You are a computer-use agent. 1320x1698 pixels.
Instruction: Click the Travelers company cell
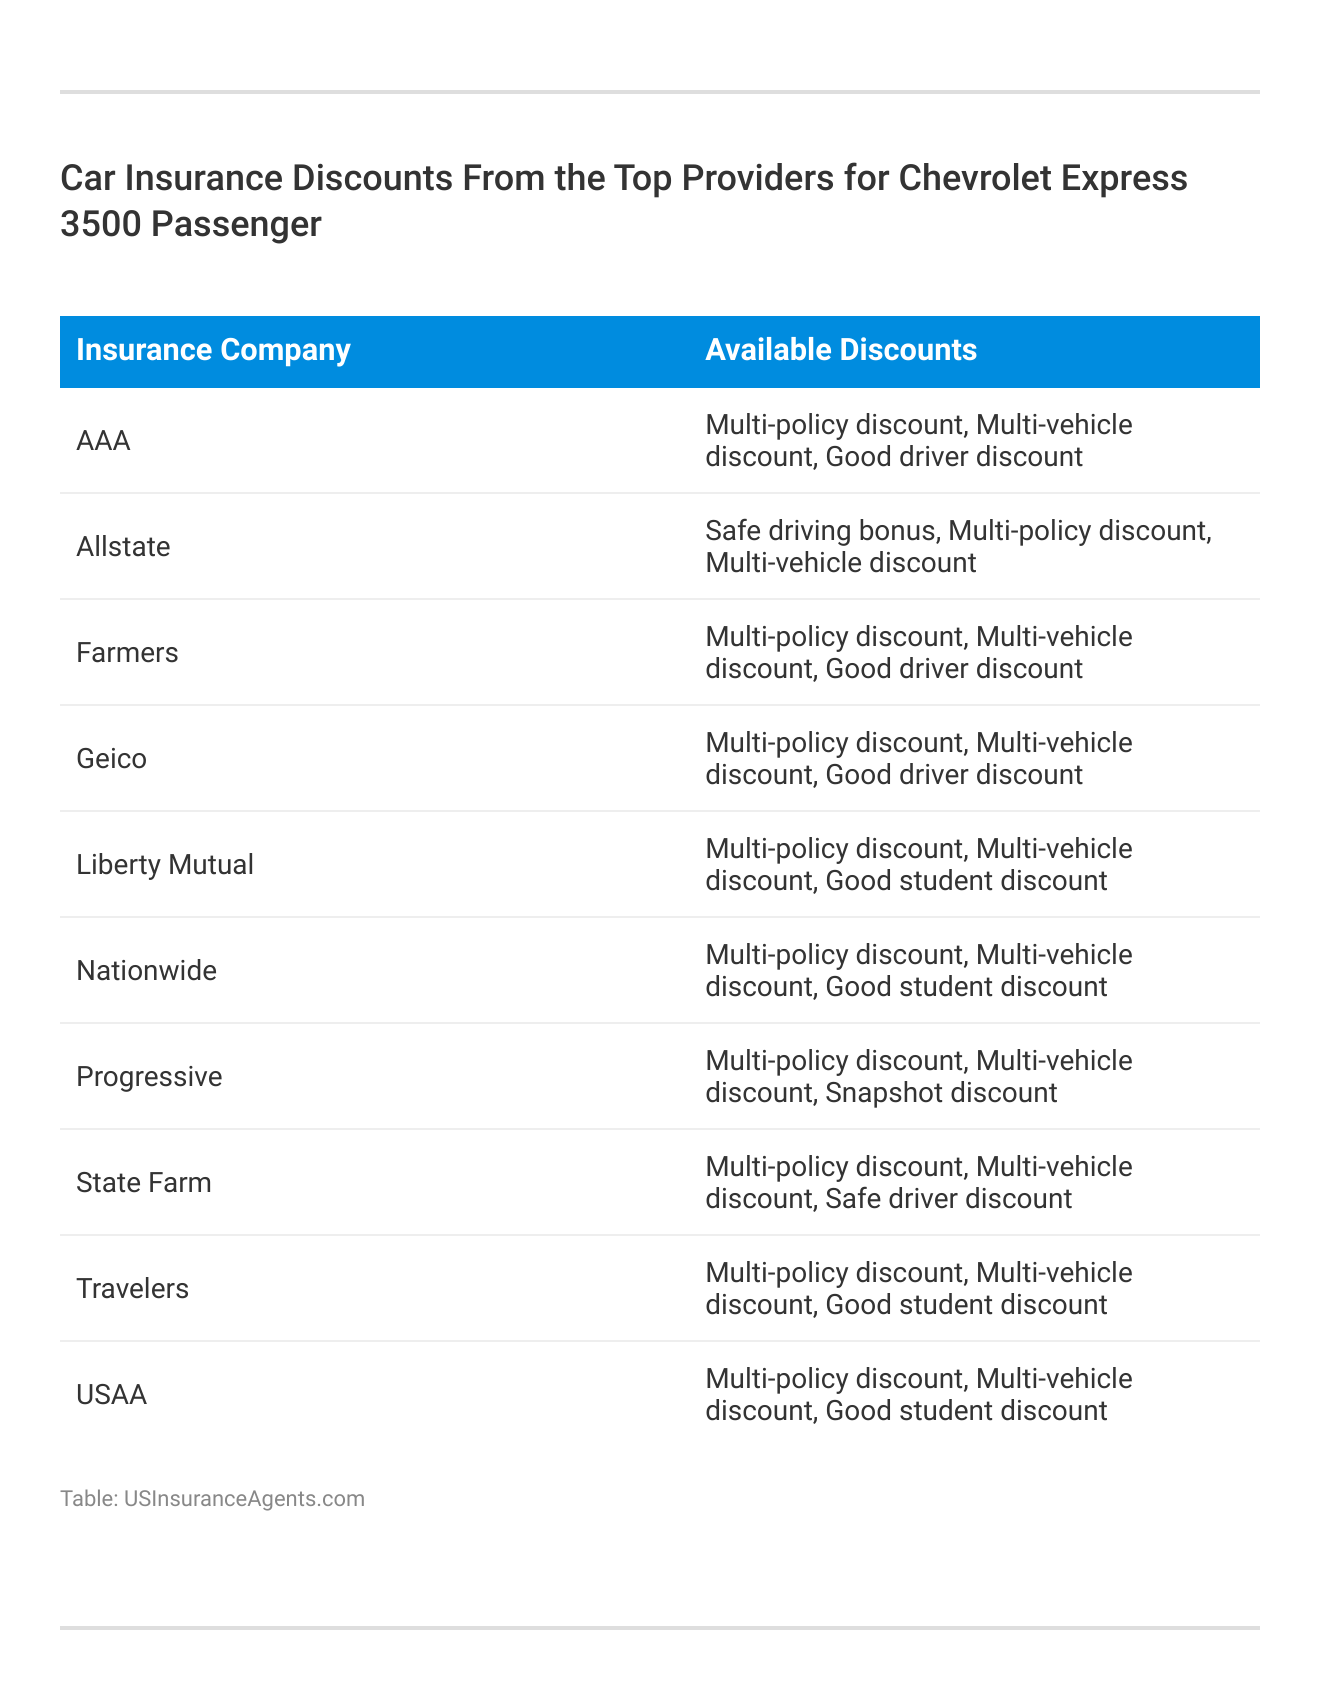pyautogui.click(x=132, y=1289)
